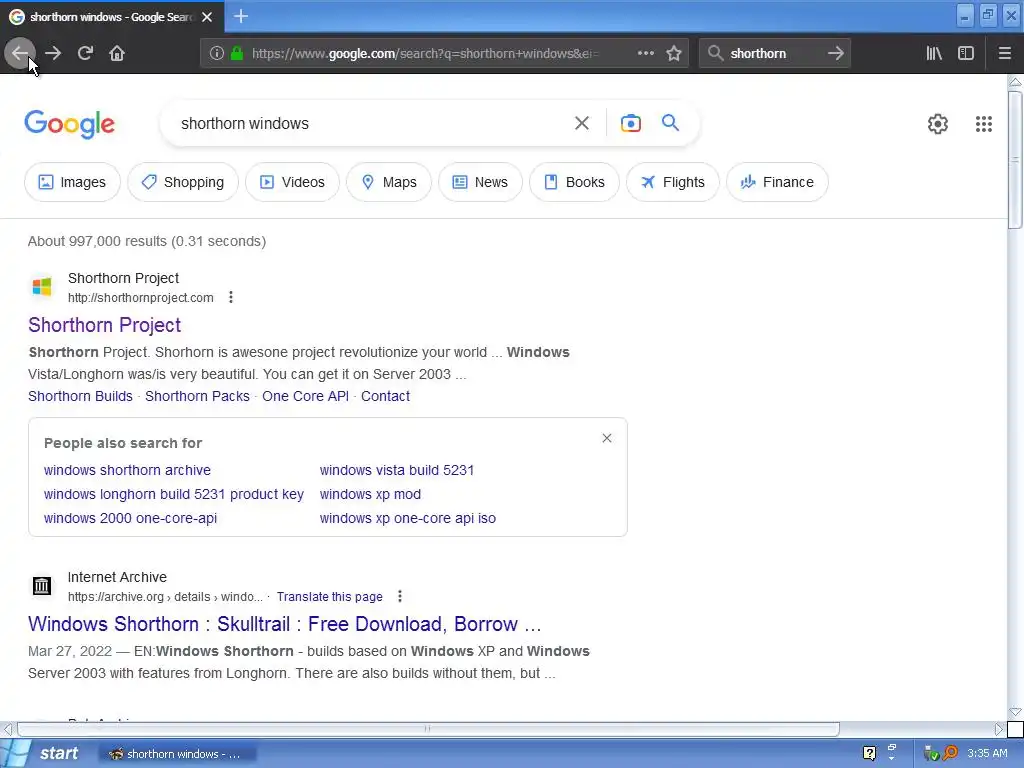Search windows 2000 one-core-api suggestion
The image size is (1024, 768).
click(130, 519)
